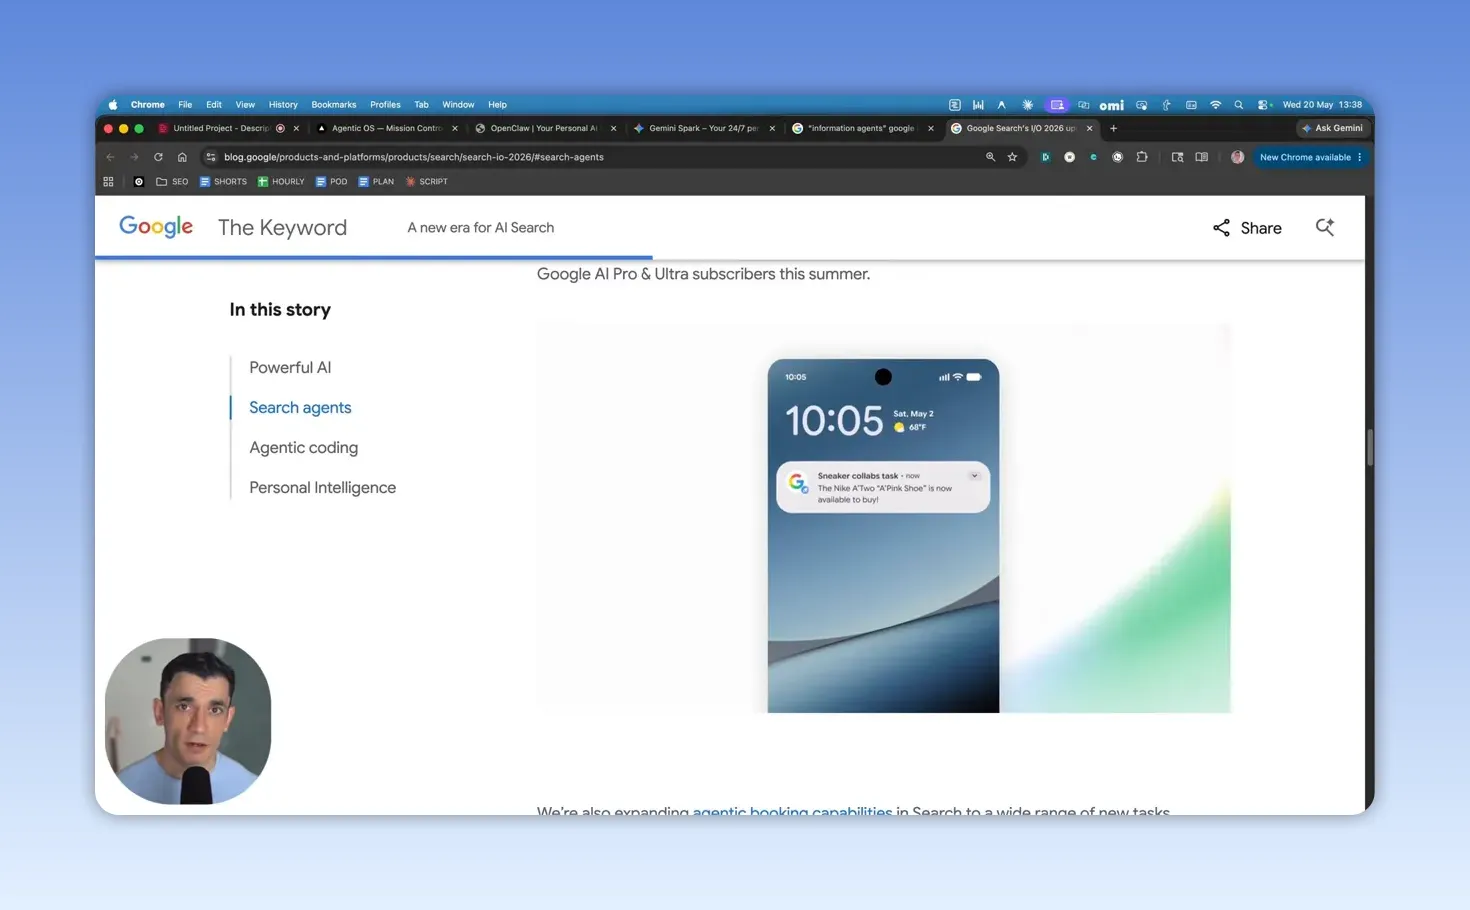The height and width of the screenshot is (910, 1470).
Task: Open the Apple menu
Action: 113,105
